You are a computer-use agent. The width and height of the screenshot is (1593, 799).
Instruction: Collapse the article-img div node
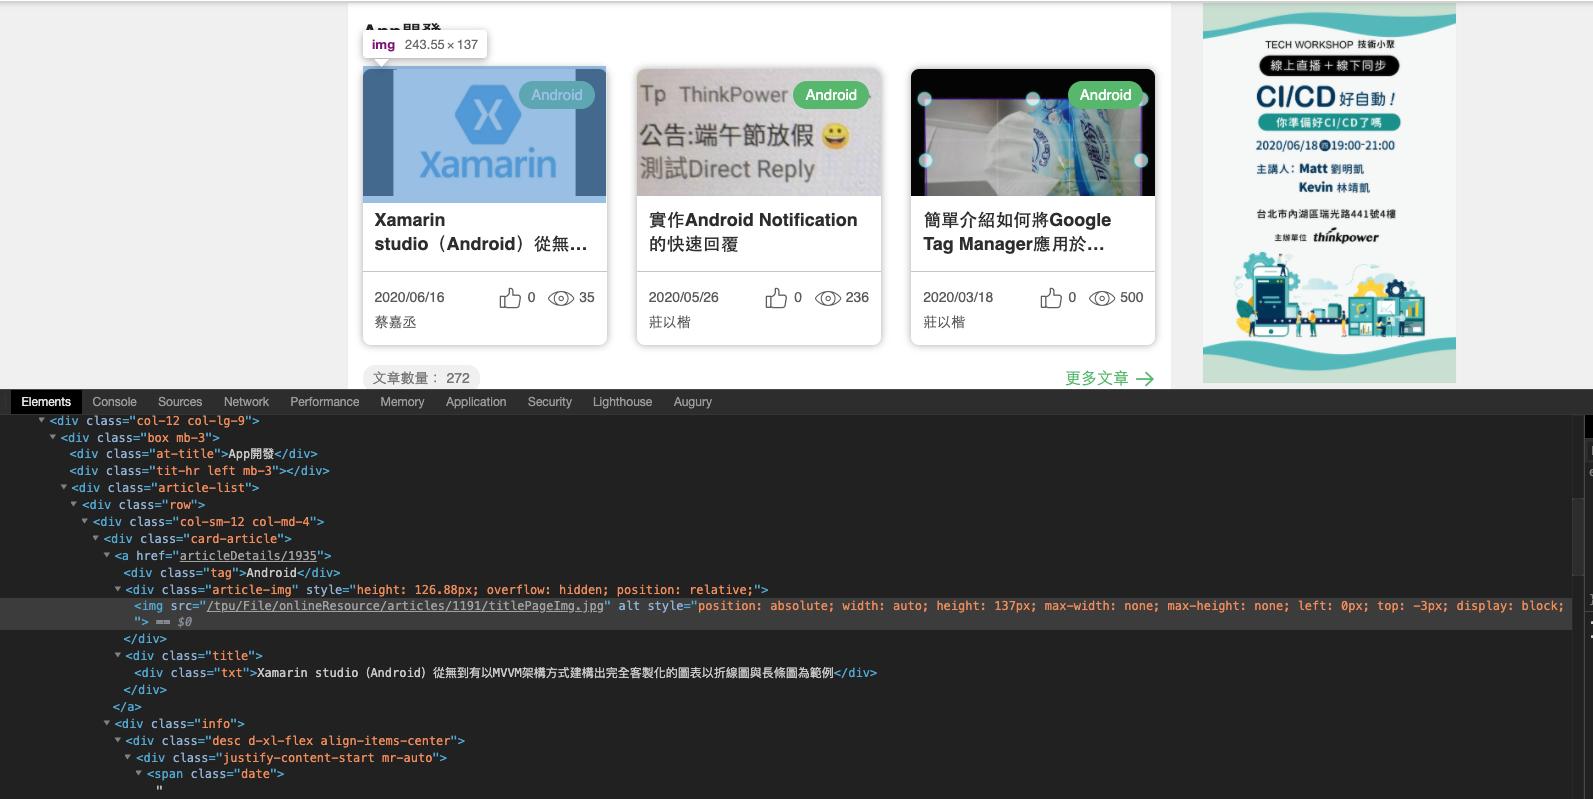[x=119, y=590]
